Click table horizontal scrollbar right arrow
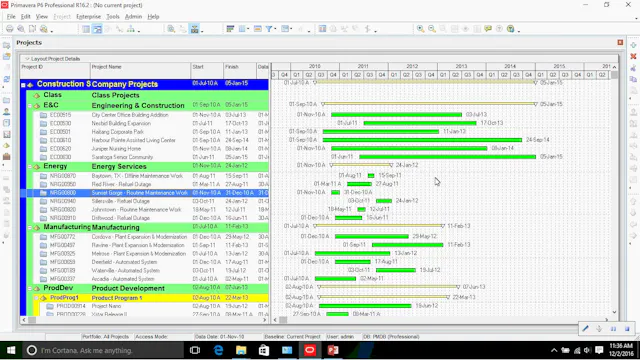 (264, 320)
